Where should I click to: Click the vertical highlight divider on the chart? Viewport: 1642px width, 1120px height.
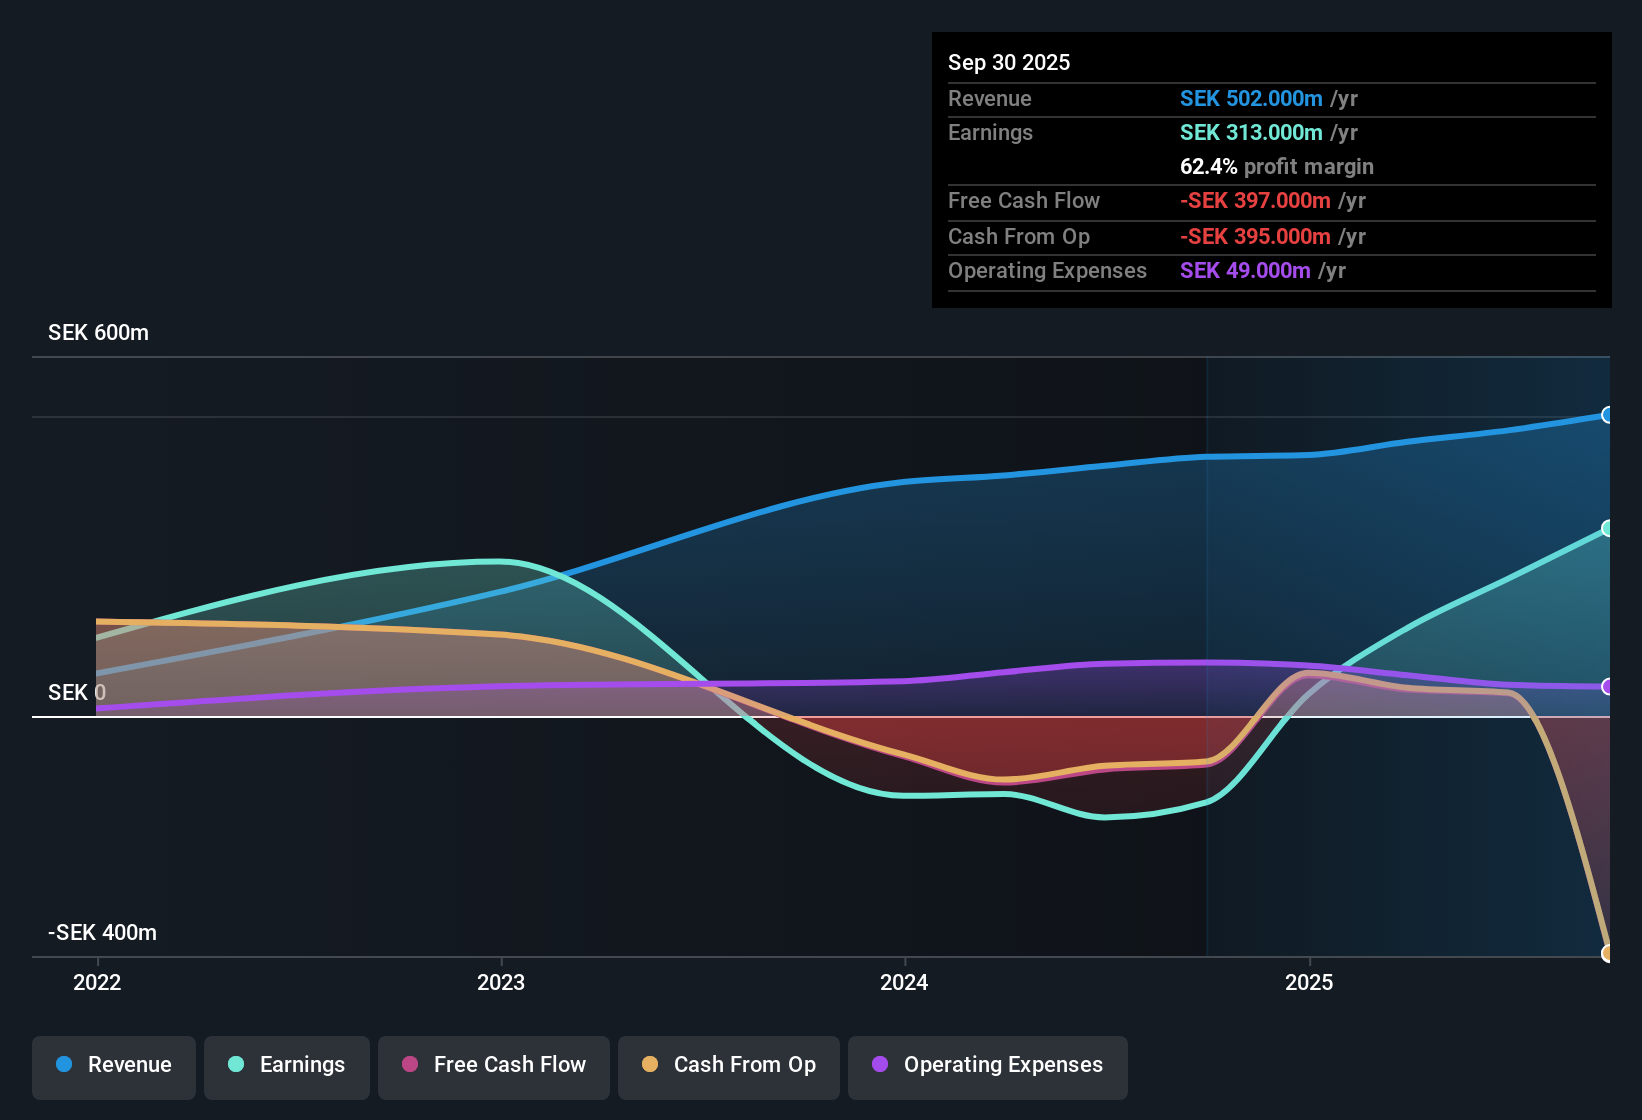tap(1207, 650)
